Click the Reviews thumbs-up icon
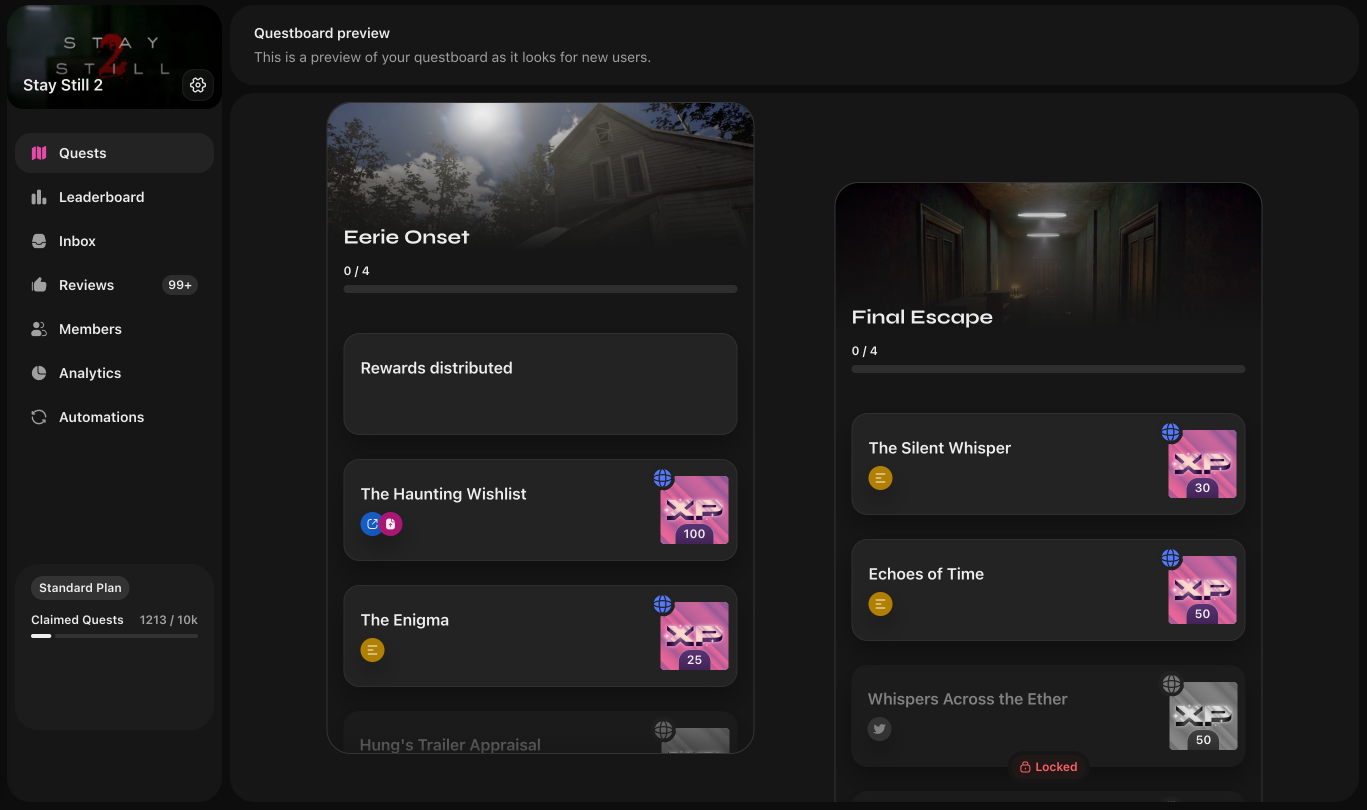Screen dimensions: 1367x810 (39, 285)
